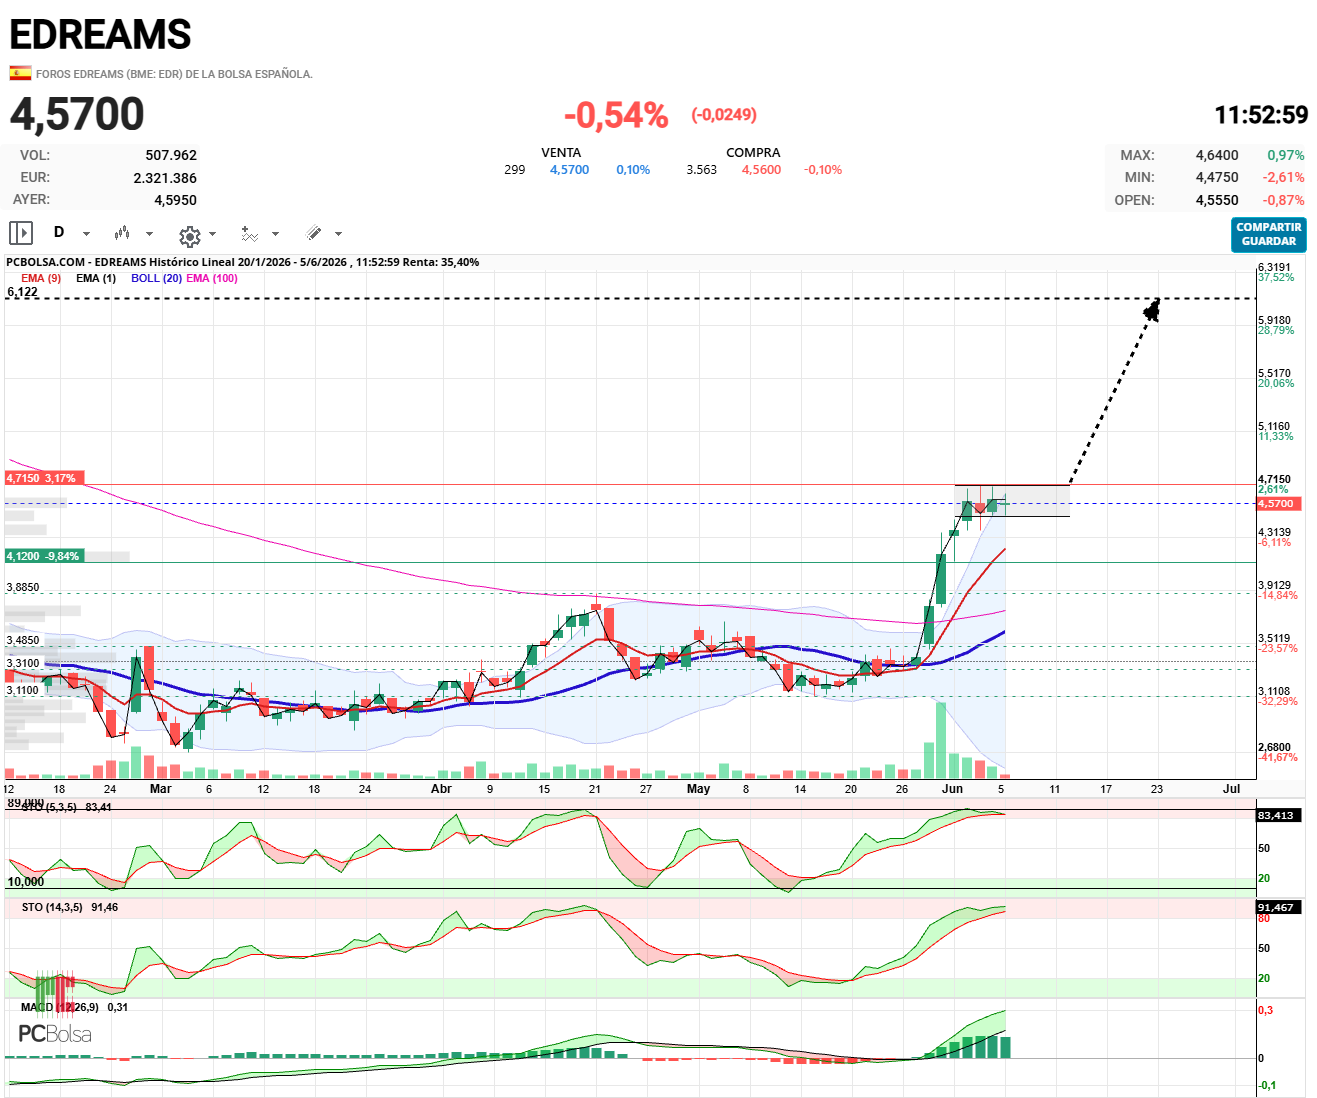Expand the add indicator dropdown arrow
The image size is (1317, 1098).
(x=275, y=234)
